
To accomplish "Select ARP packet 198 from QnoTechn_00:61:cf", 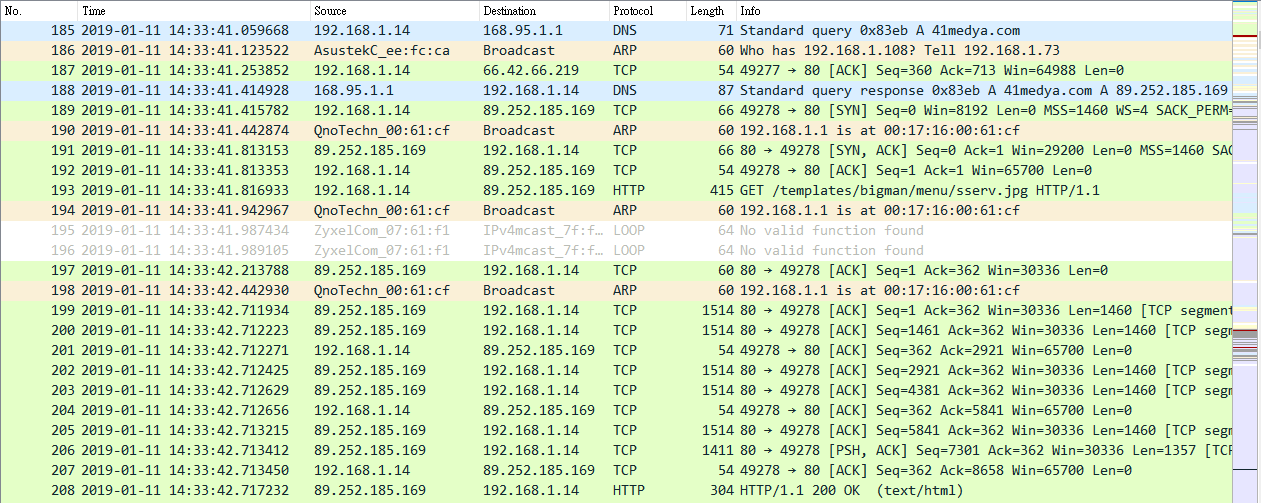I will (616, 291).
